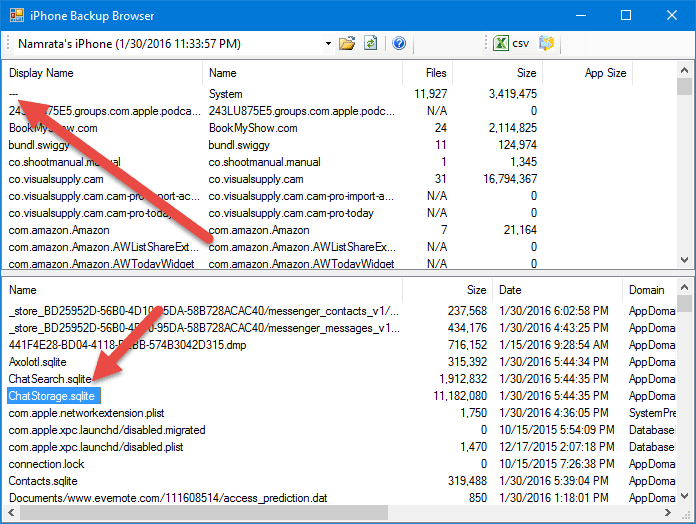Select connection.lock file
This screenshot has height=524, width=696.
[x=46, y=464]
